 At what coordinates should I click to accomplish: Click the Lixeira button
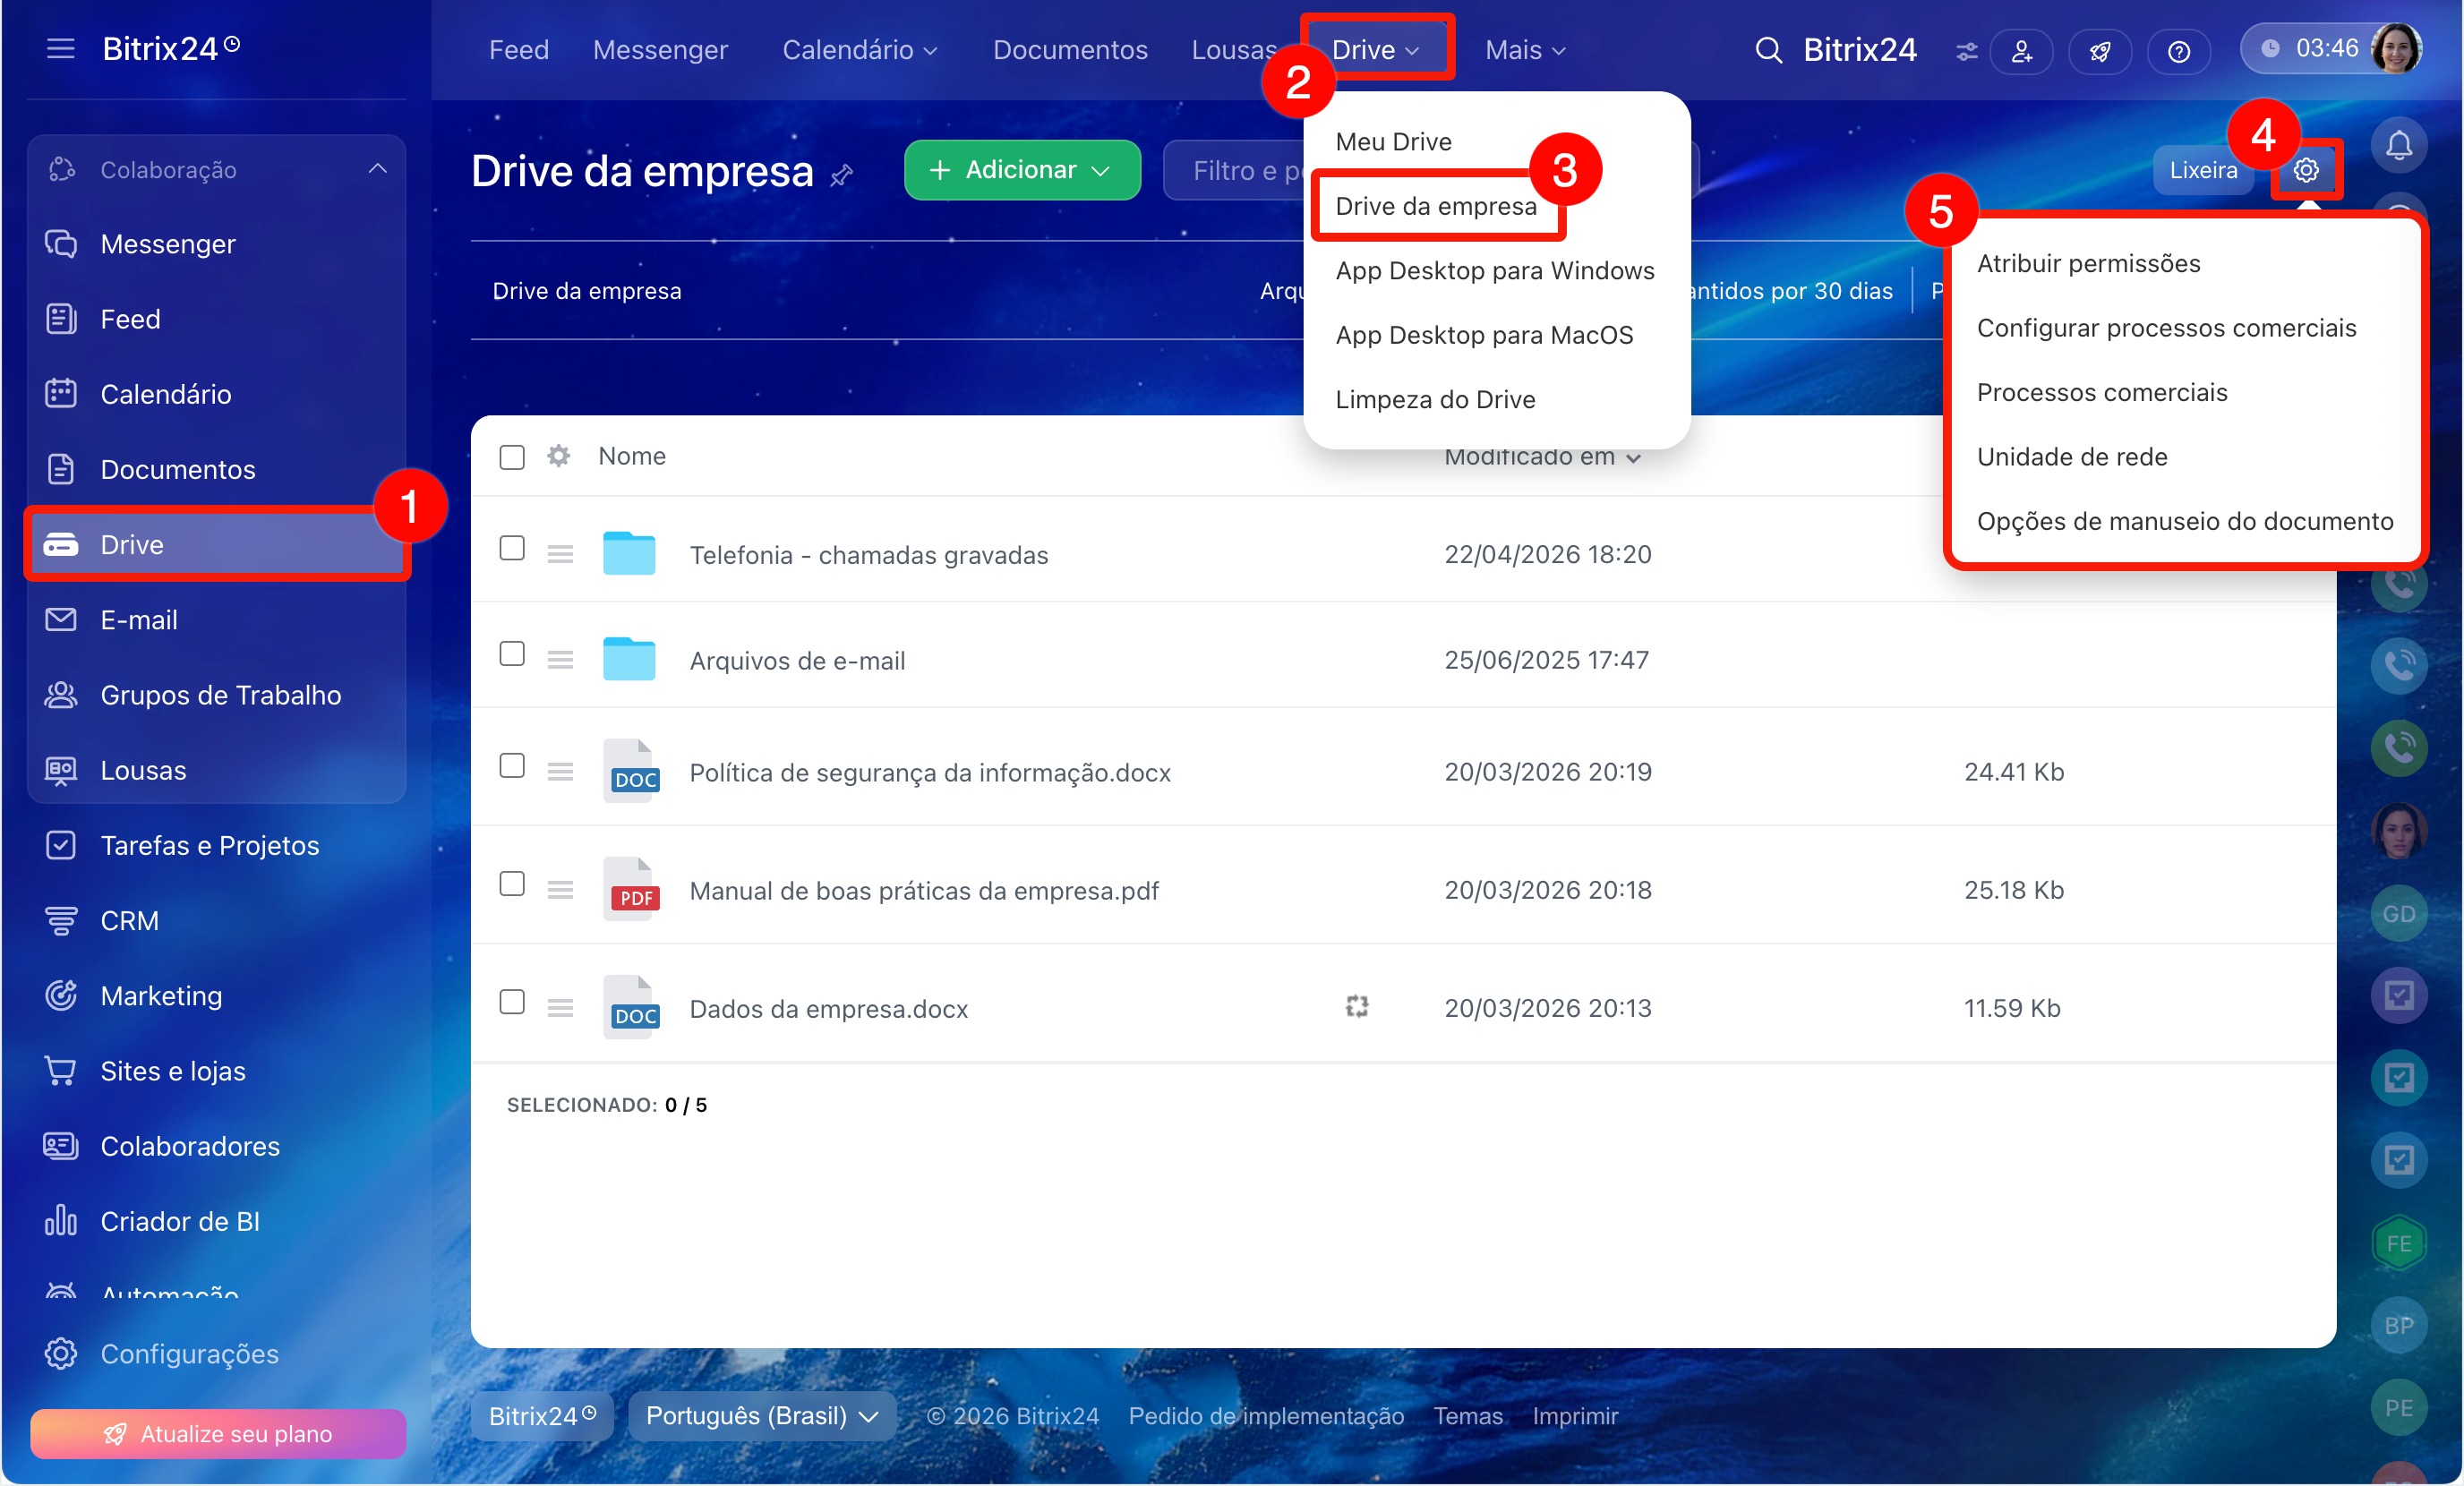(x=2202, y=170)
